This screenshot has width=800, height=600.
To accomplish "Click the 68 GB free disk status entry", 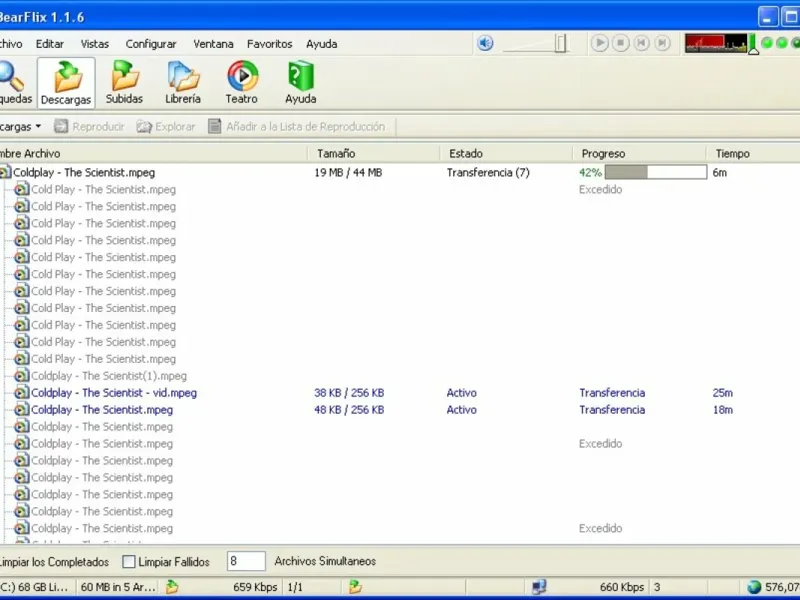I will 35,587.
